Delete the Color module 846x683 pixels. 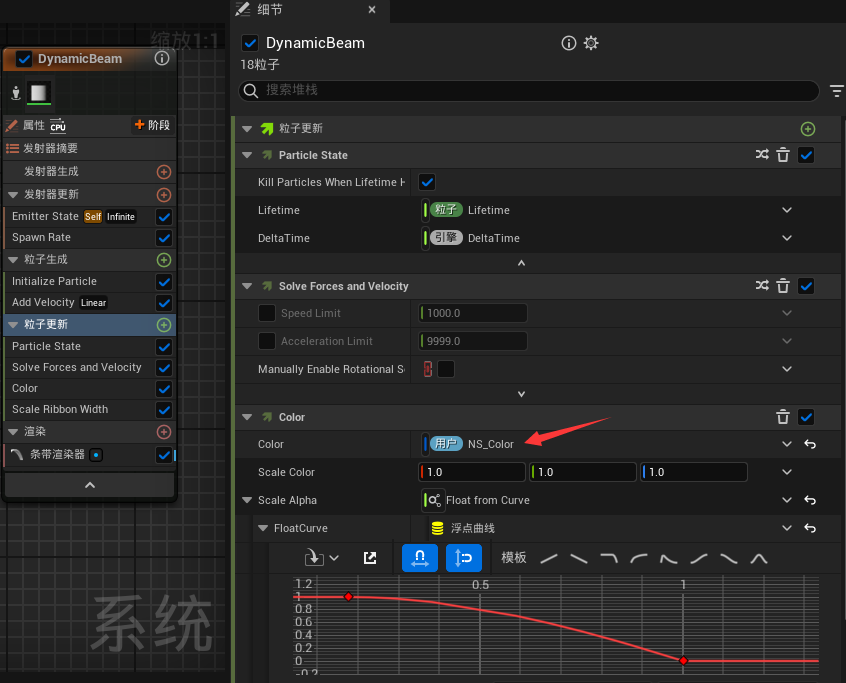pos(783,417)
